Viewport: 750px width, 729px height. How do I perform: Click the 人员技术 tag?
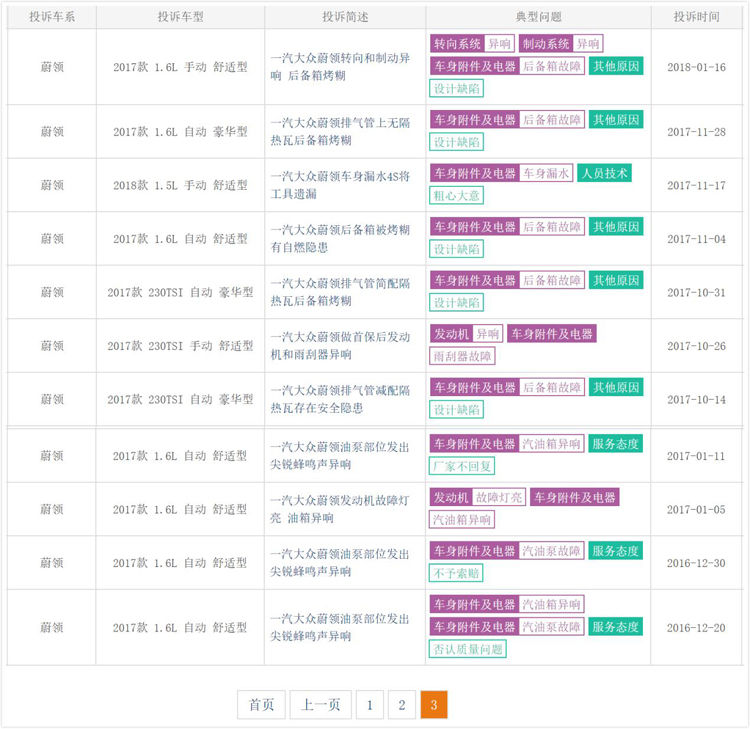(x=605, y=173)
